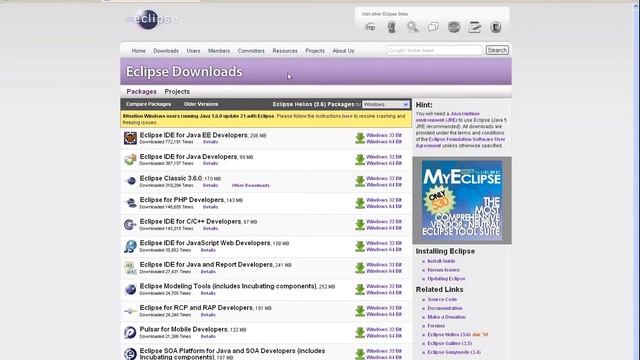Open the Updating Eclipse link
Viewport: 640px width, 360px height.
pos(446,278)
